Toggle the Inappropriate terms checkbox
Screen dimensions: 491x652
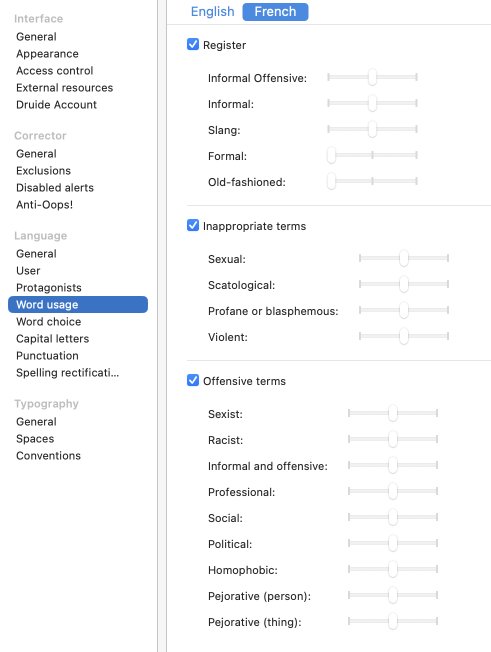tap(193, 225)
